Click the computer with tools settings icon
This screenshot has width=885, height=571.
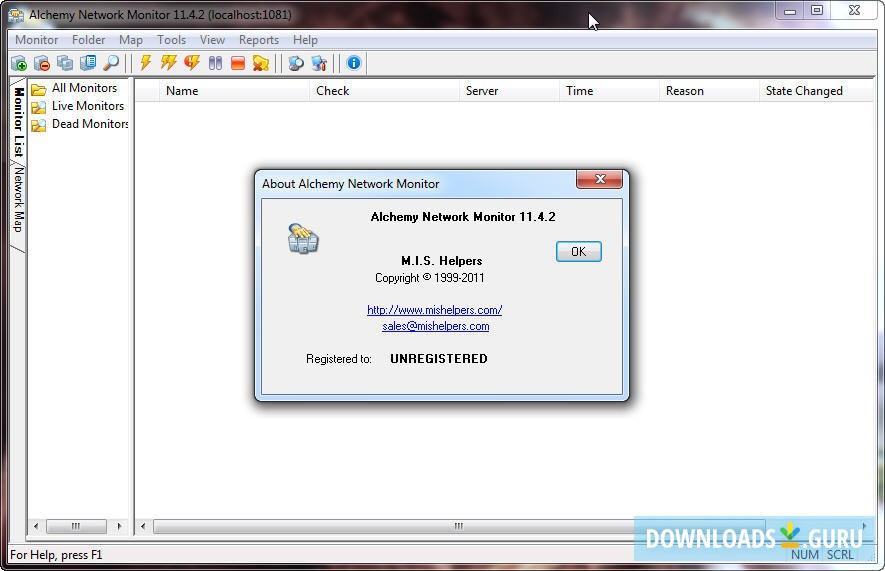click(319, 63)
